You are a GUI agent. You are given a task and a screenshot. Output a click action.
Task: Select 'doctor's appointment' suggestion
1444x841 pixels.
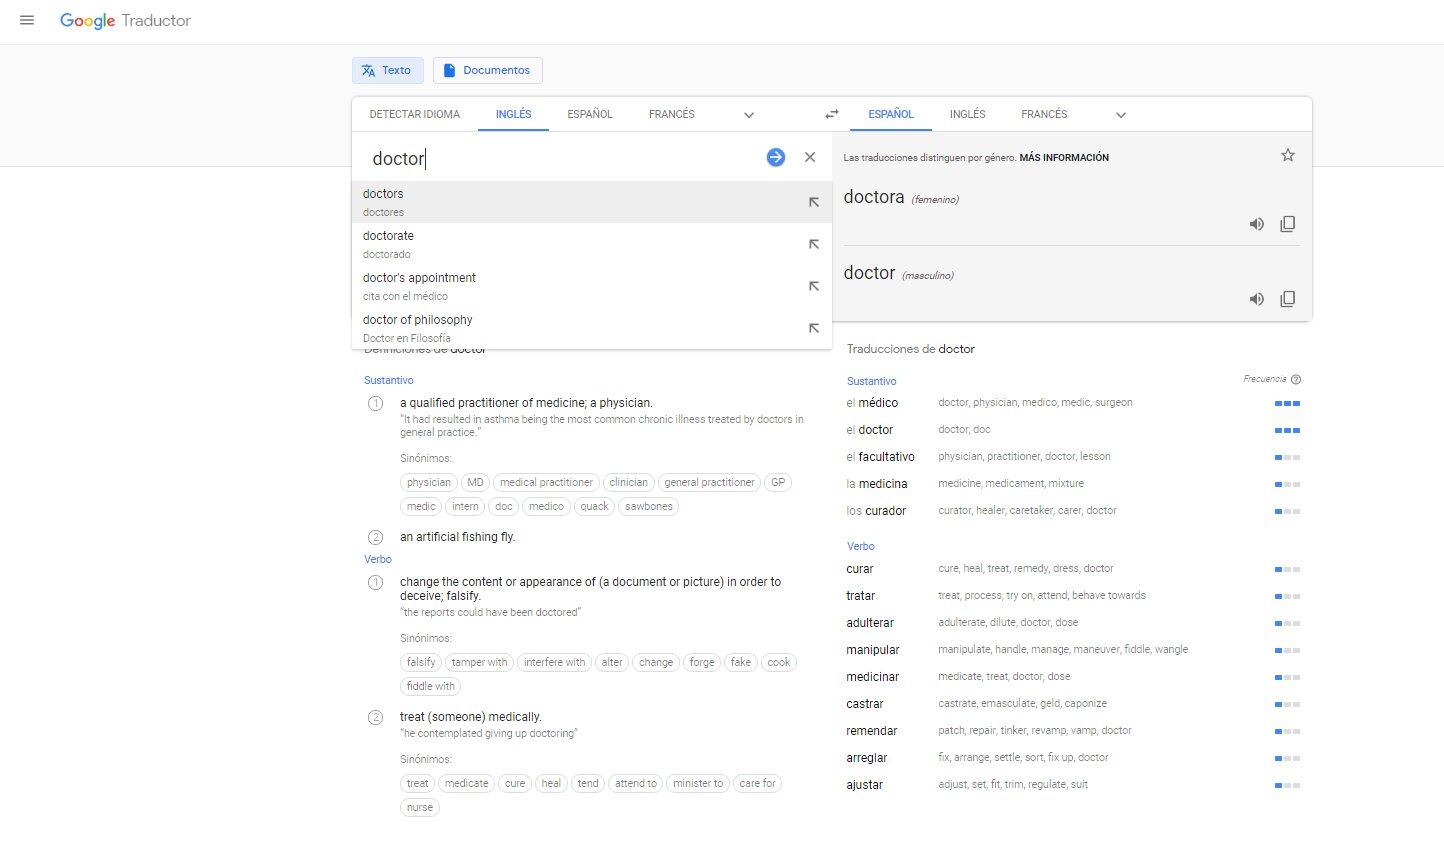(420, 278)
